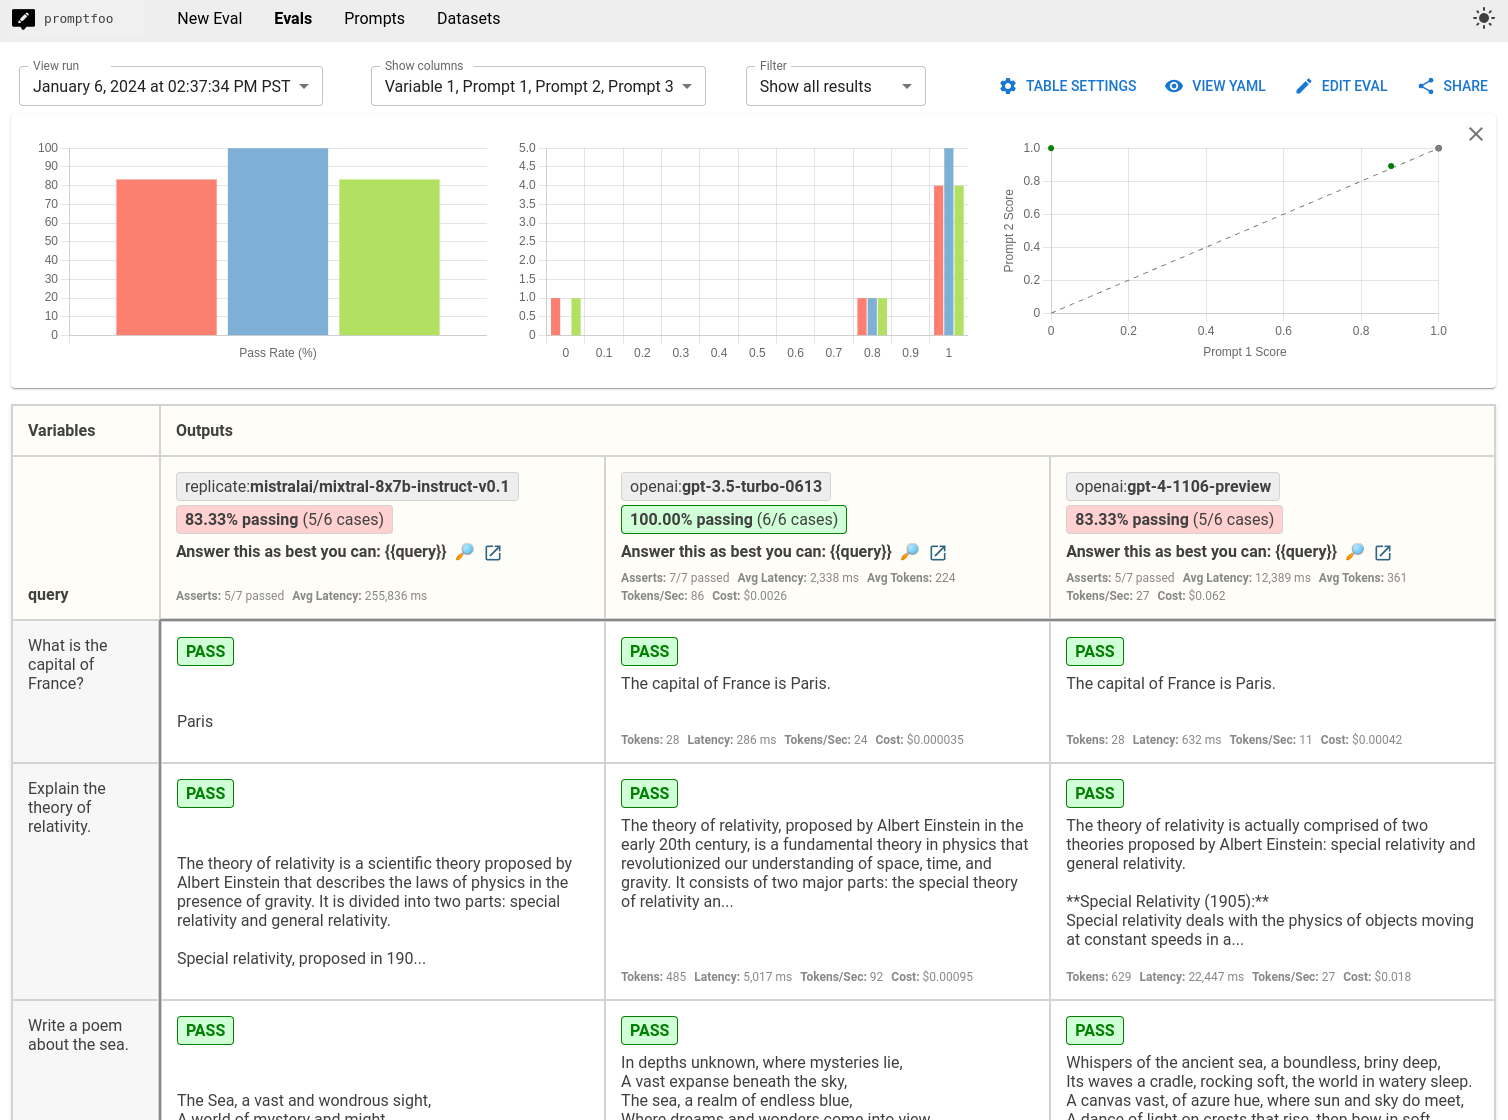1508x1120 pixels.
Task: Switch to the Datasets page
Action: click(x=468, y=18)
